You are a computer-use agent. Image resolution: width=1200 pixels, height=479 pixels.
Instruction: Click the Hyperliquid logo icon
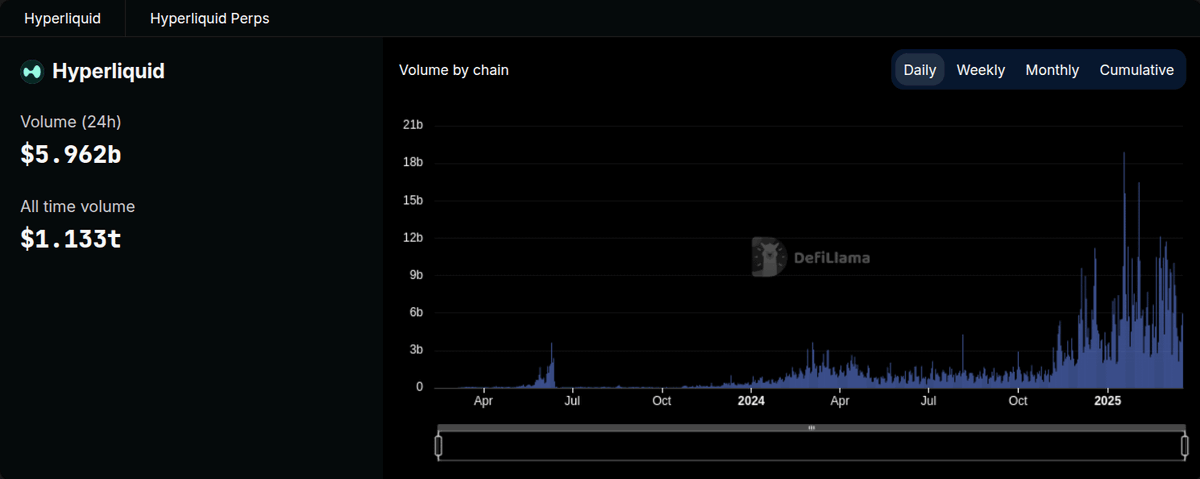(32, 71)
